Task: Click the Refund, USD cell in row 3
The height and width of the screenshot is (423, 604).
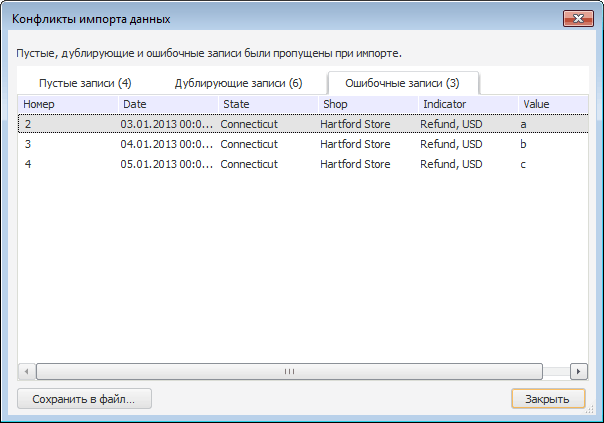Action: click(452, 144)
